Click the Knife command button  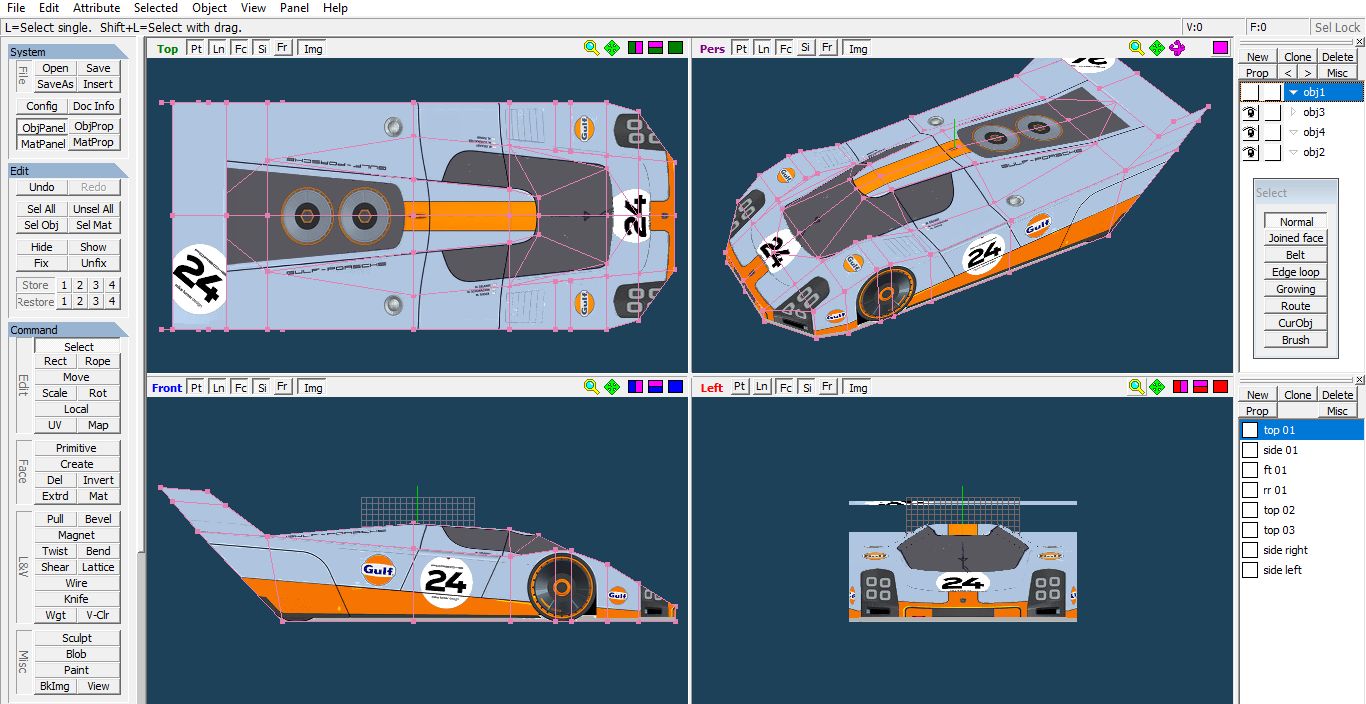[76, 599]
